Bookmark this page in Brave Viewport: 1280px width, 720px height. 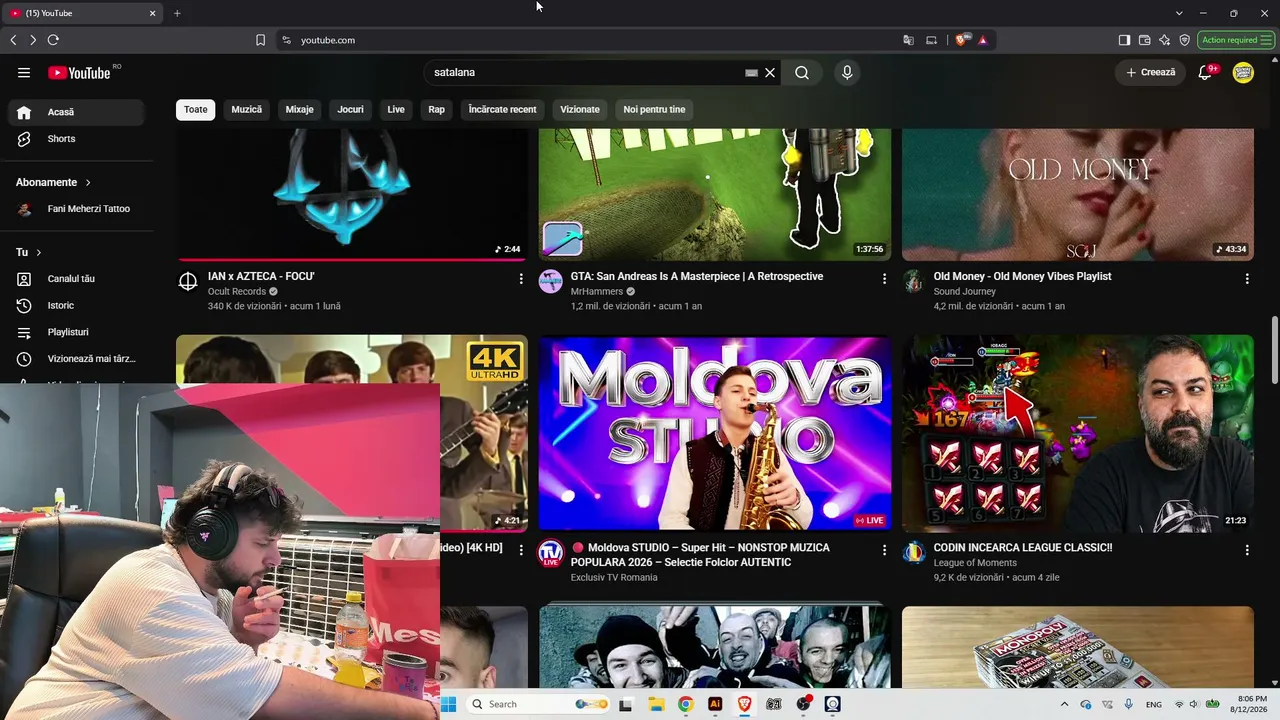(x=261, y=40)
